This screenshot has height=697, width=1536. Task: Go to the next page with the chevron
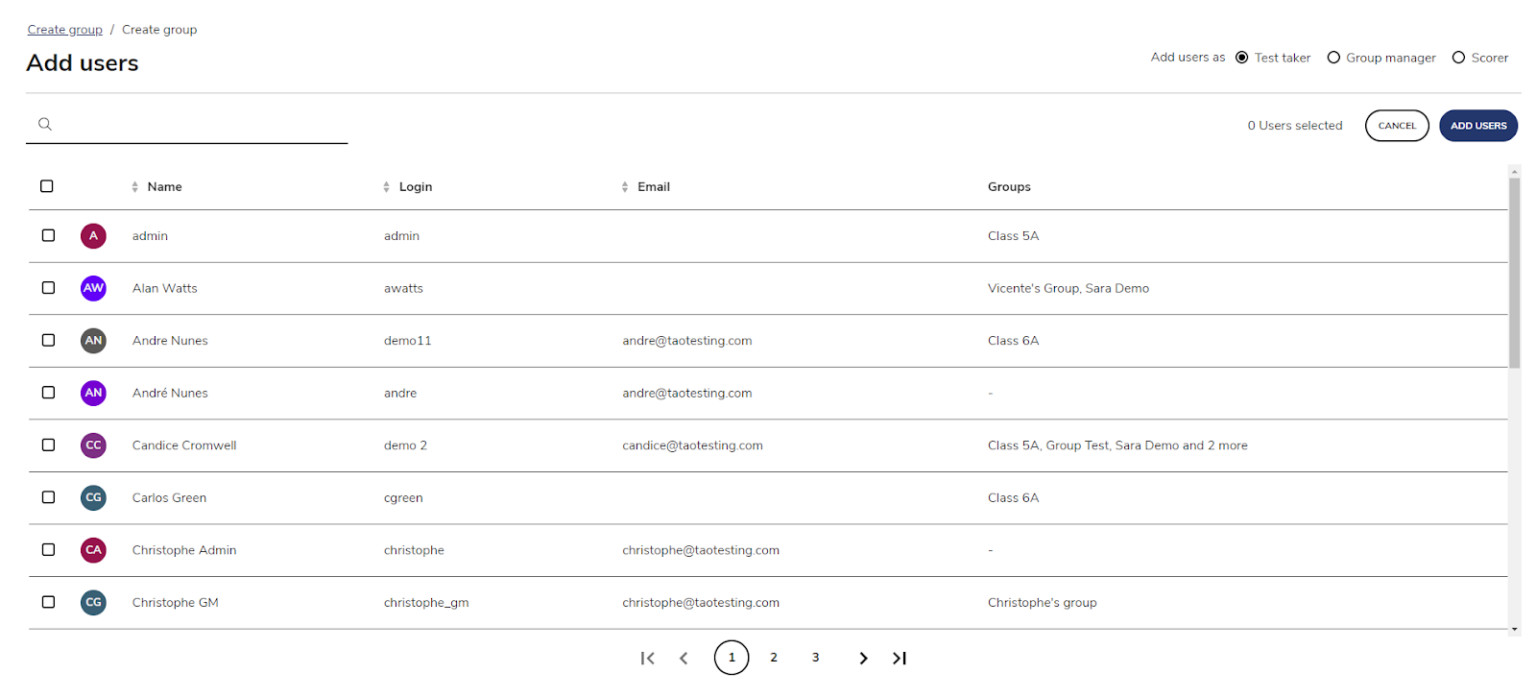862,657
